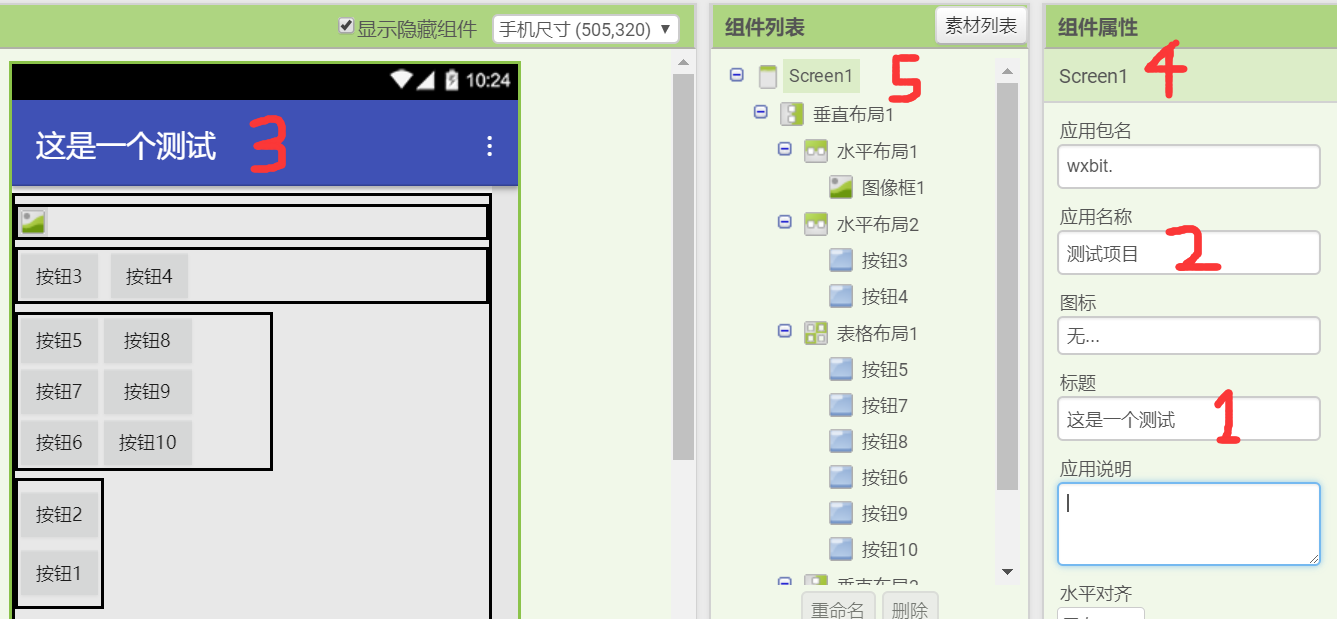The width and height of the screenshot is (1337, 619).
Task: Click the 表格布局1 table layout icon
Action: tap(816, 332)
